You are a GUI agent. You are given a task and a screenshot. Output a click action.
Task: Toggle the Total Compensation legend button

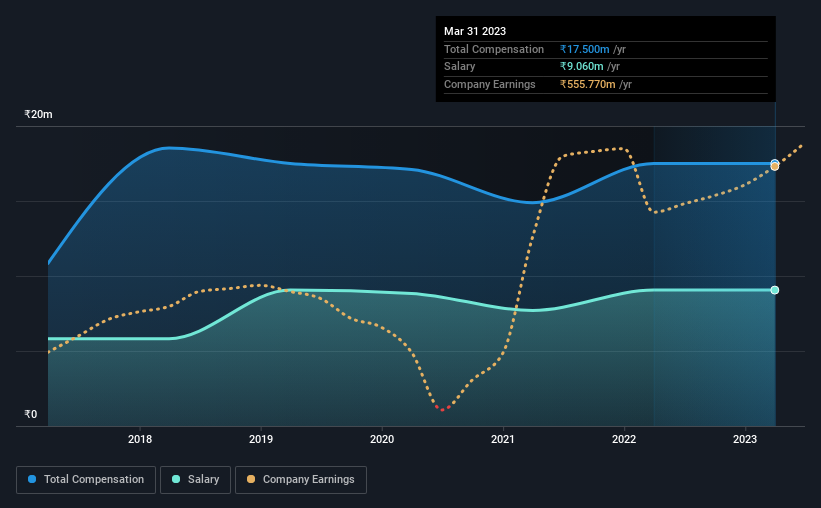click(x=86, y=480)
